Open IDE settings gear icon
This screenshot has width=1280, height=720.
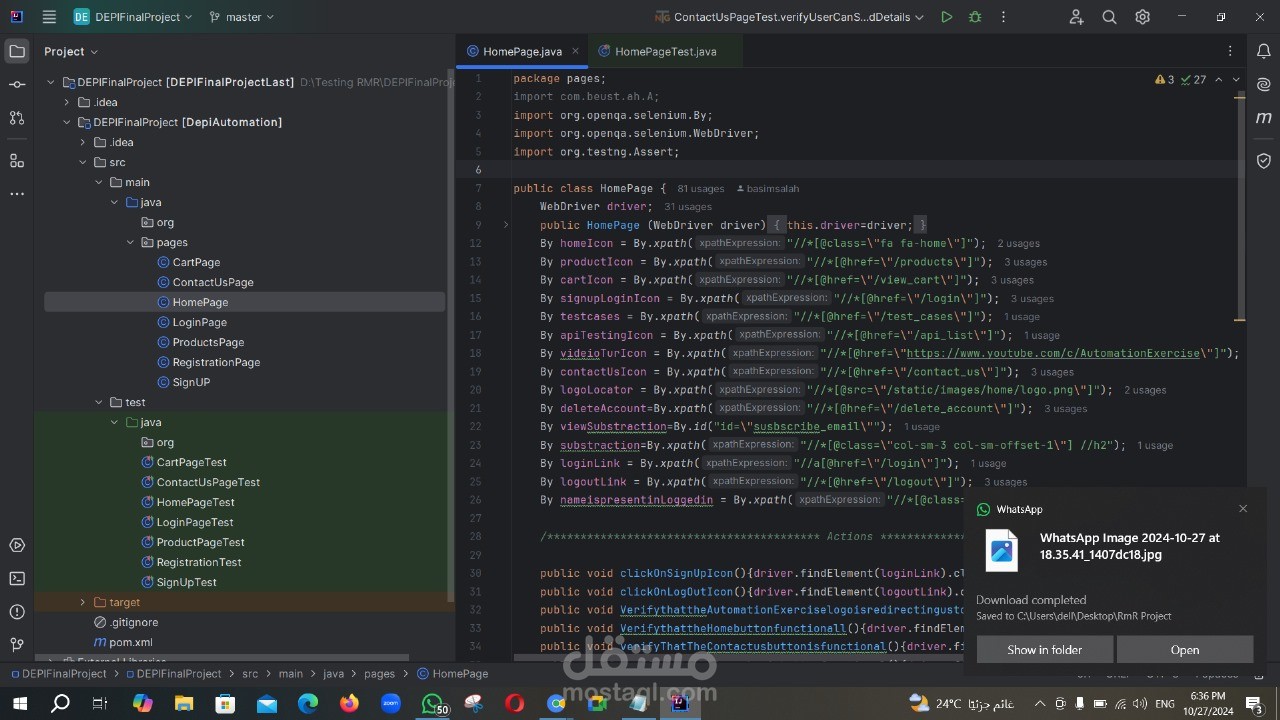(1142, 17)
